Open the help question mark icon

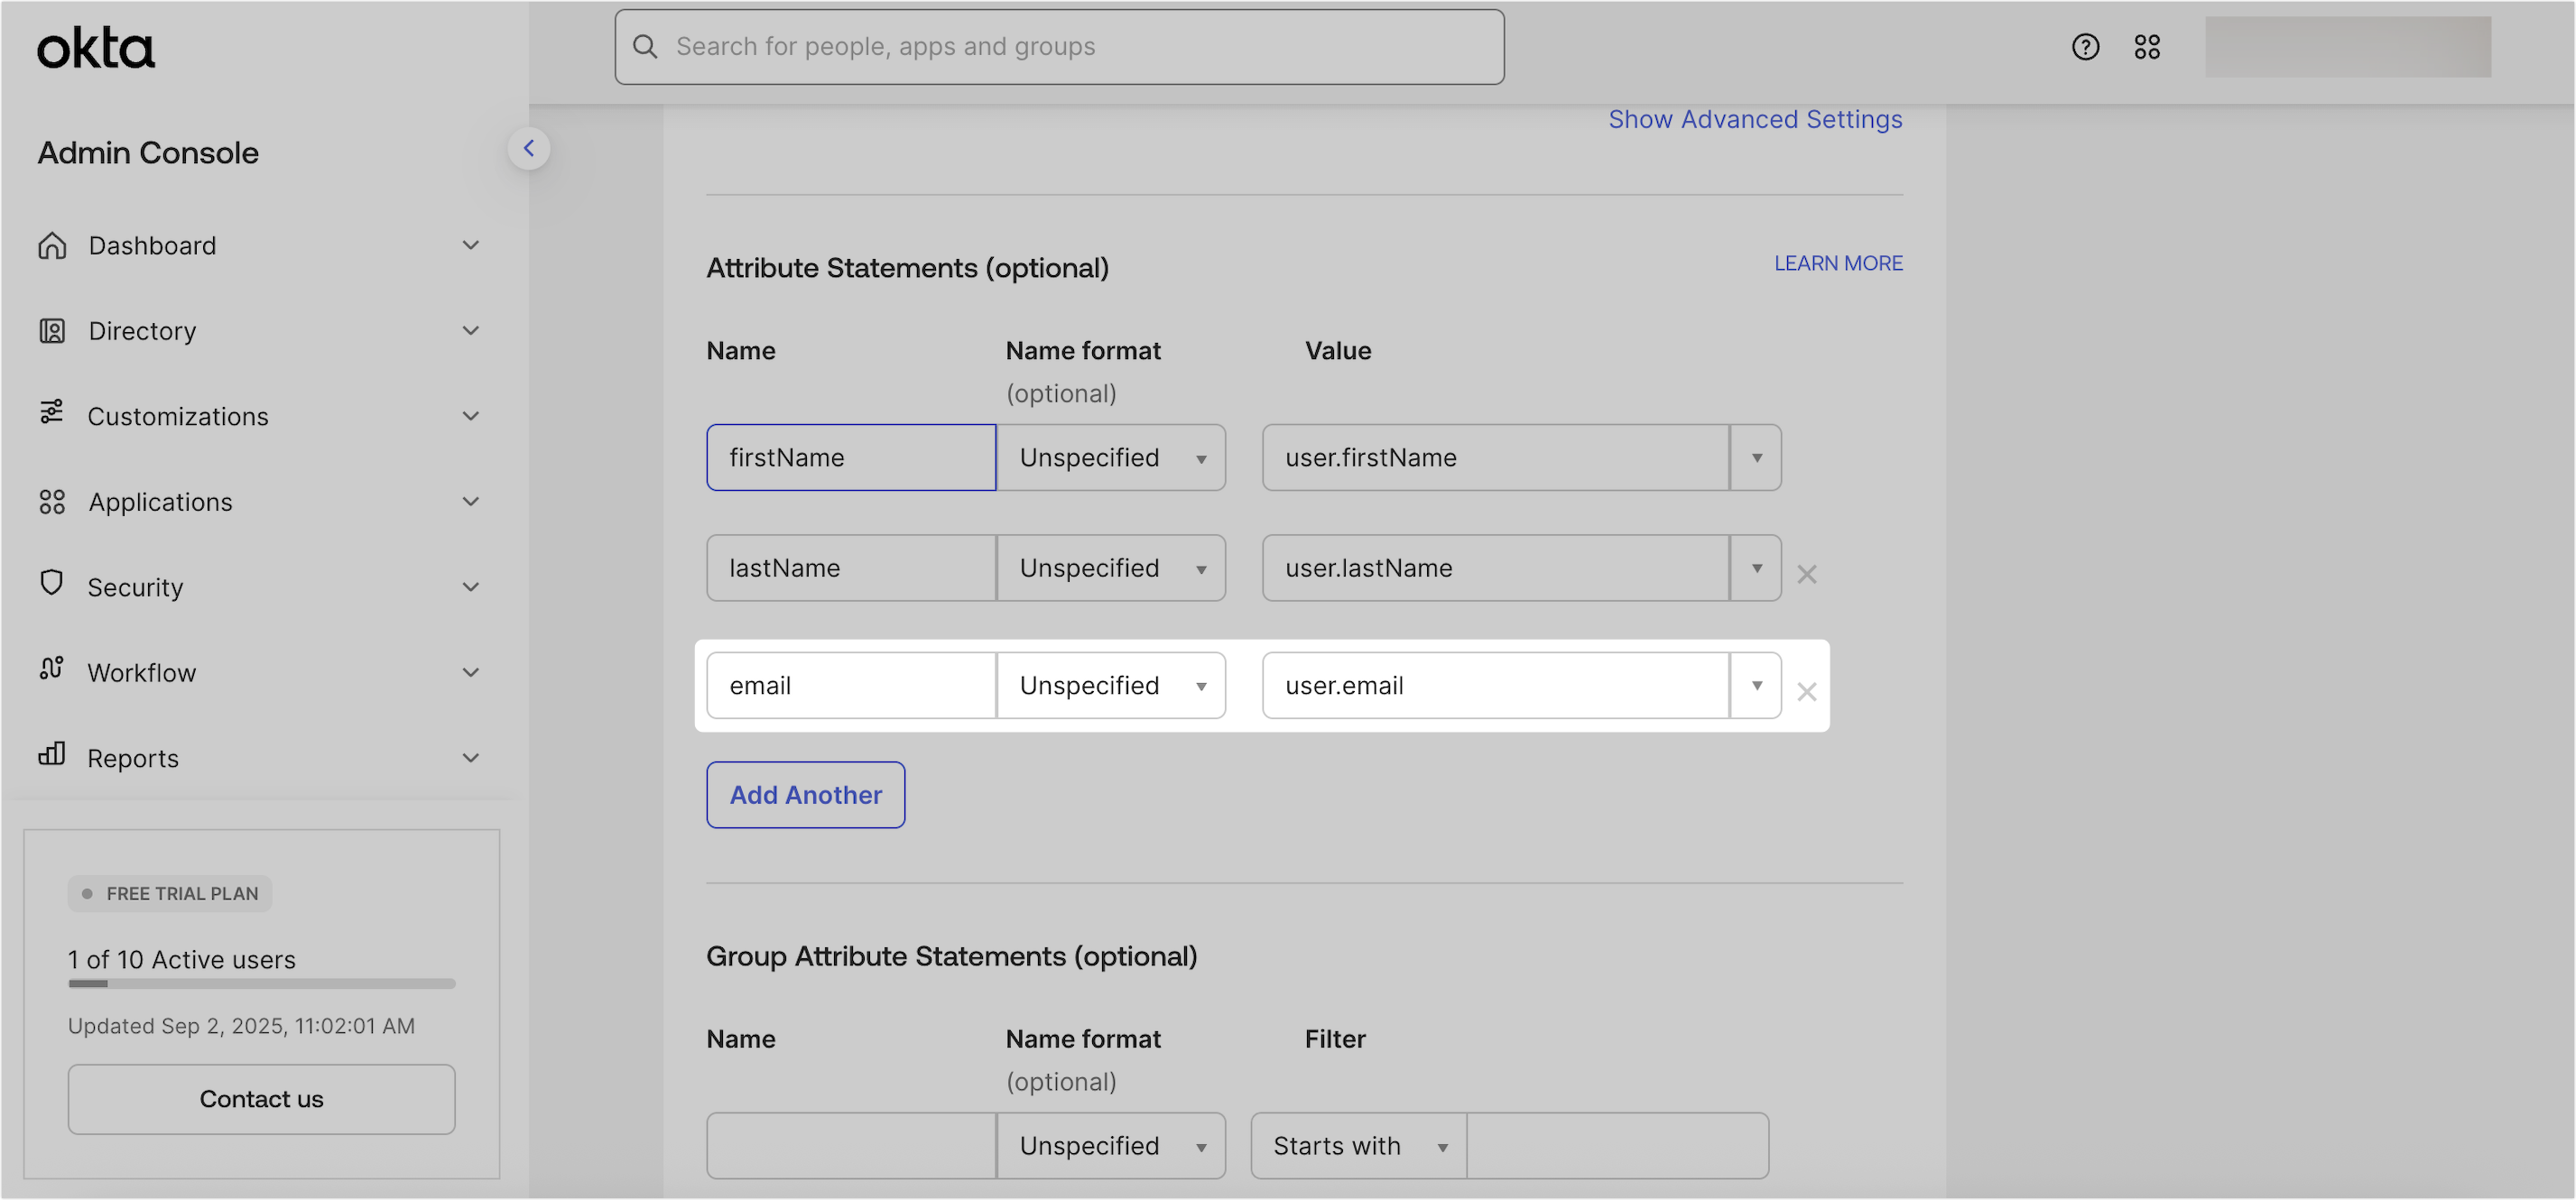coord(2085,47)
